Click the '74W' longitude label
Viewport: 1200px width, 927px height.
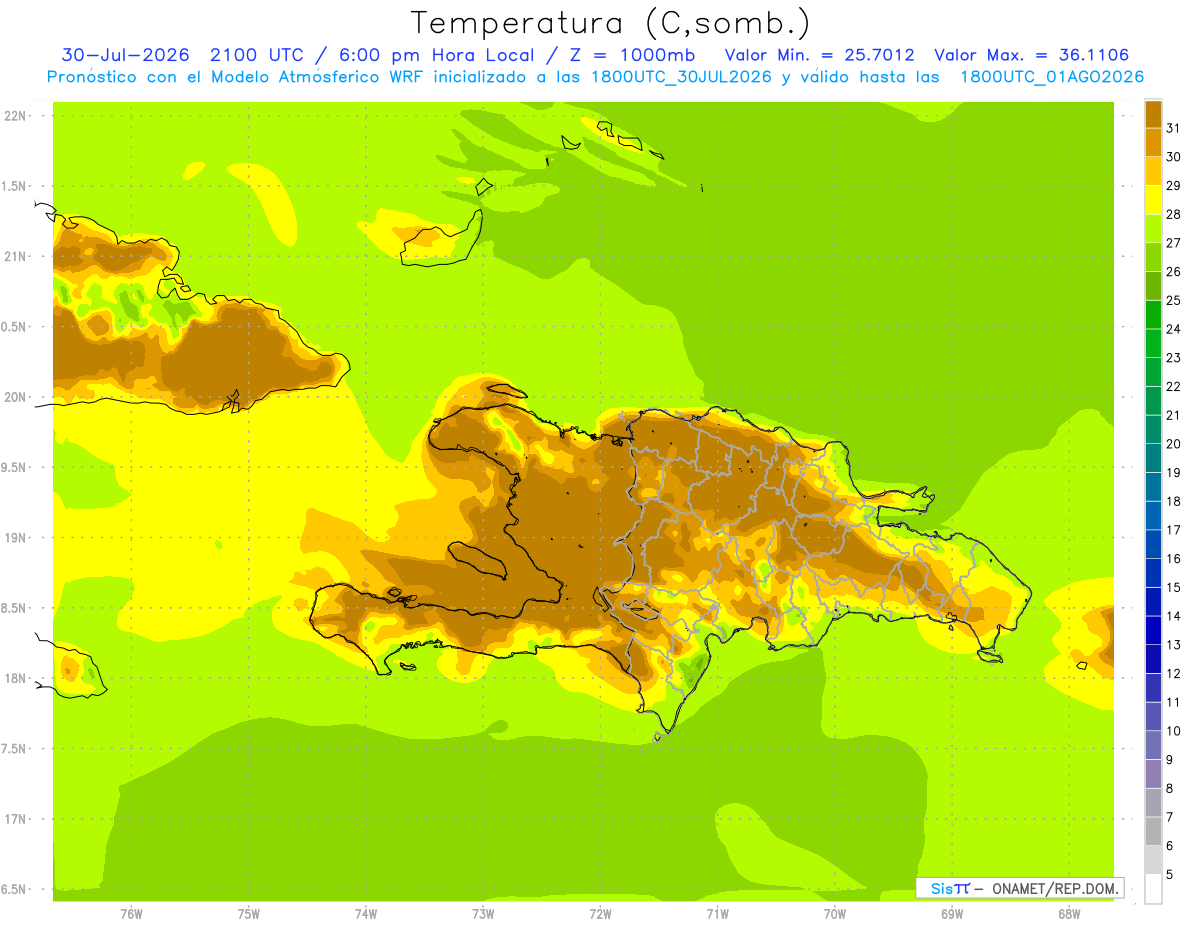click(x=366, y=914)
